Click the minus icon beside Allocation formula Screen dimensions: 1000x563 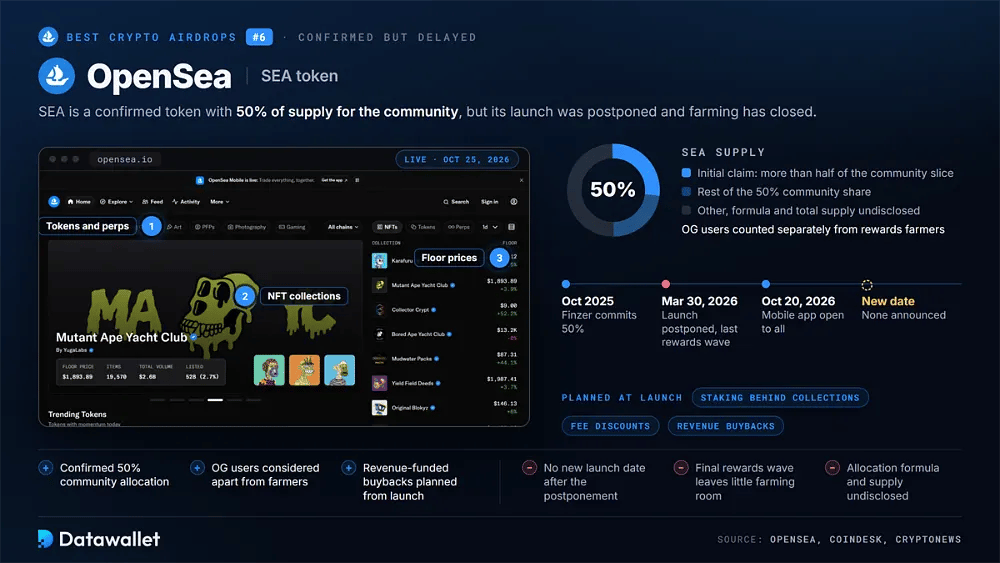(x=832, y=468)
